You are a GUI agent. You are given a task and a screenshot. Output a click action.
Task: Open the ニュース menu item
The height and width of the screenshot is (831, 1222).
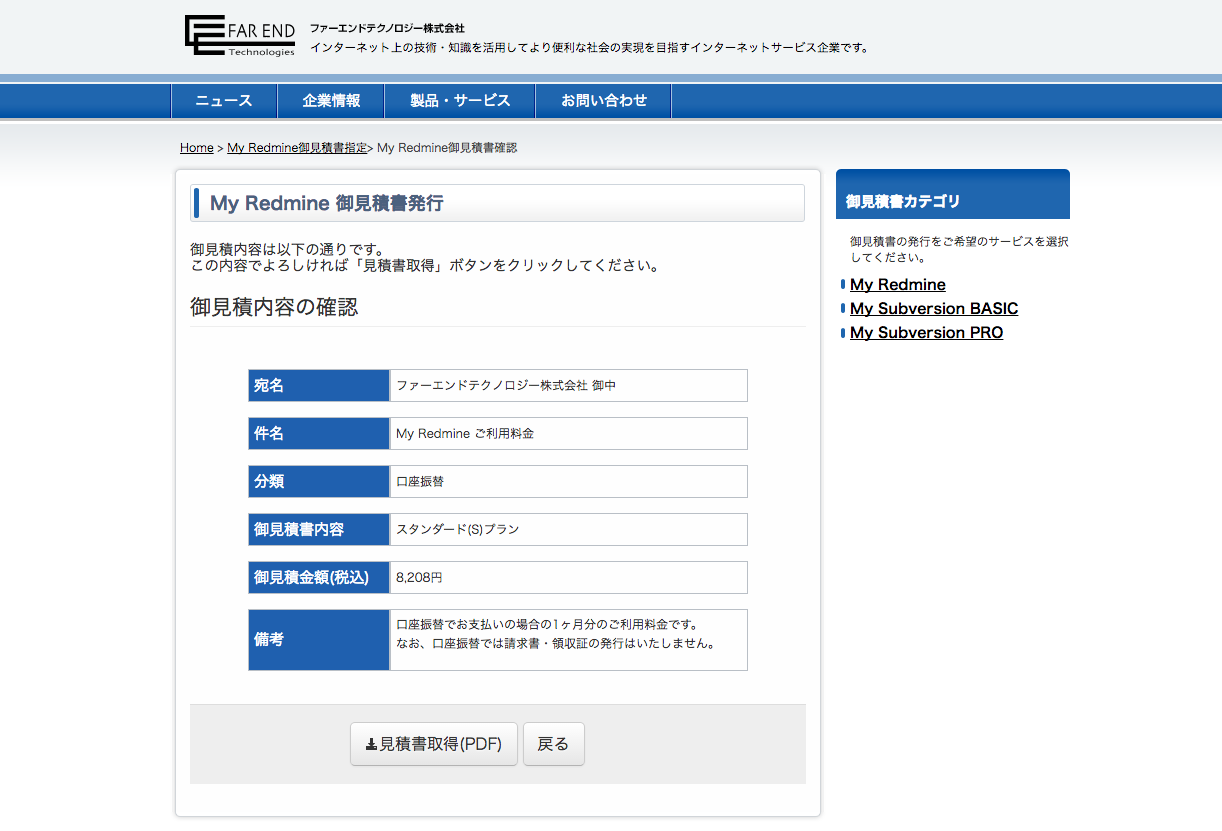pos(224,101)
